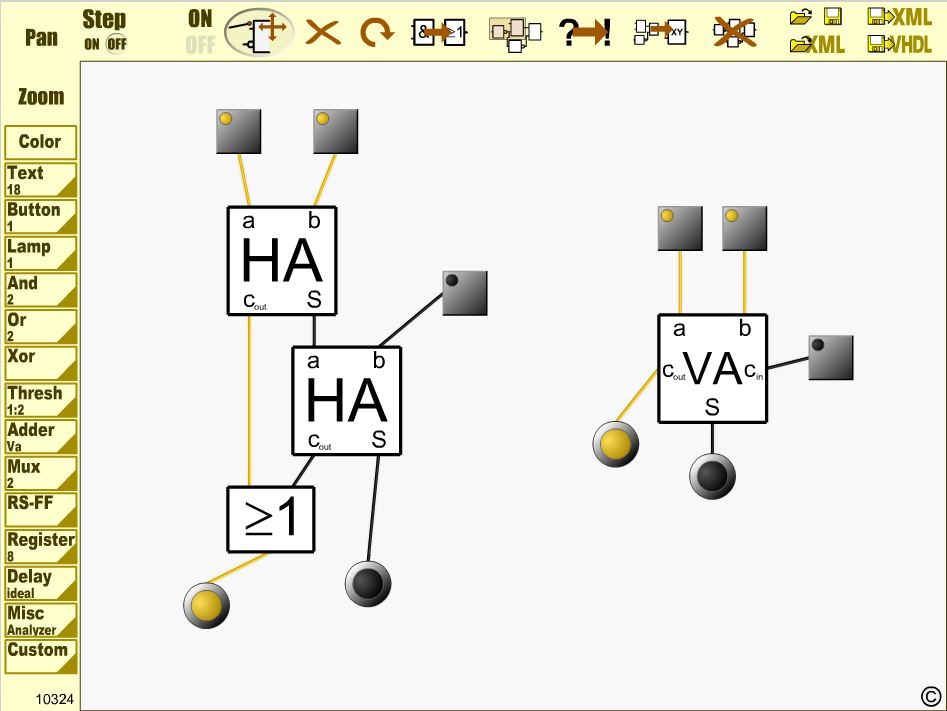
Task: Select RS-FF from the component palette
Action: pos(40,508)
